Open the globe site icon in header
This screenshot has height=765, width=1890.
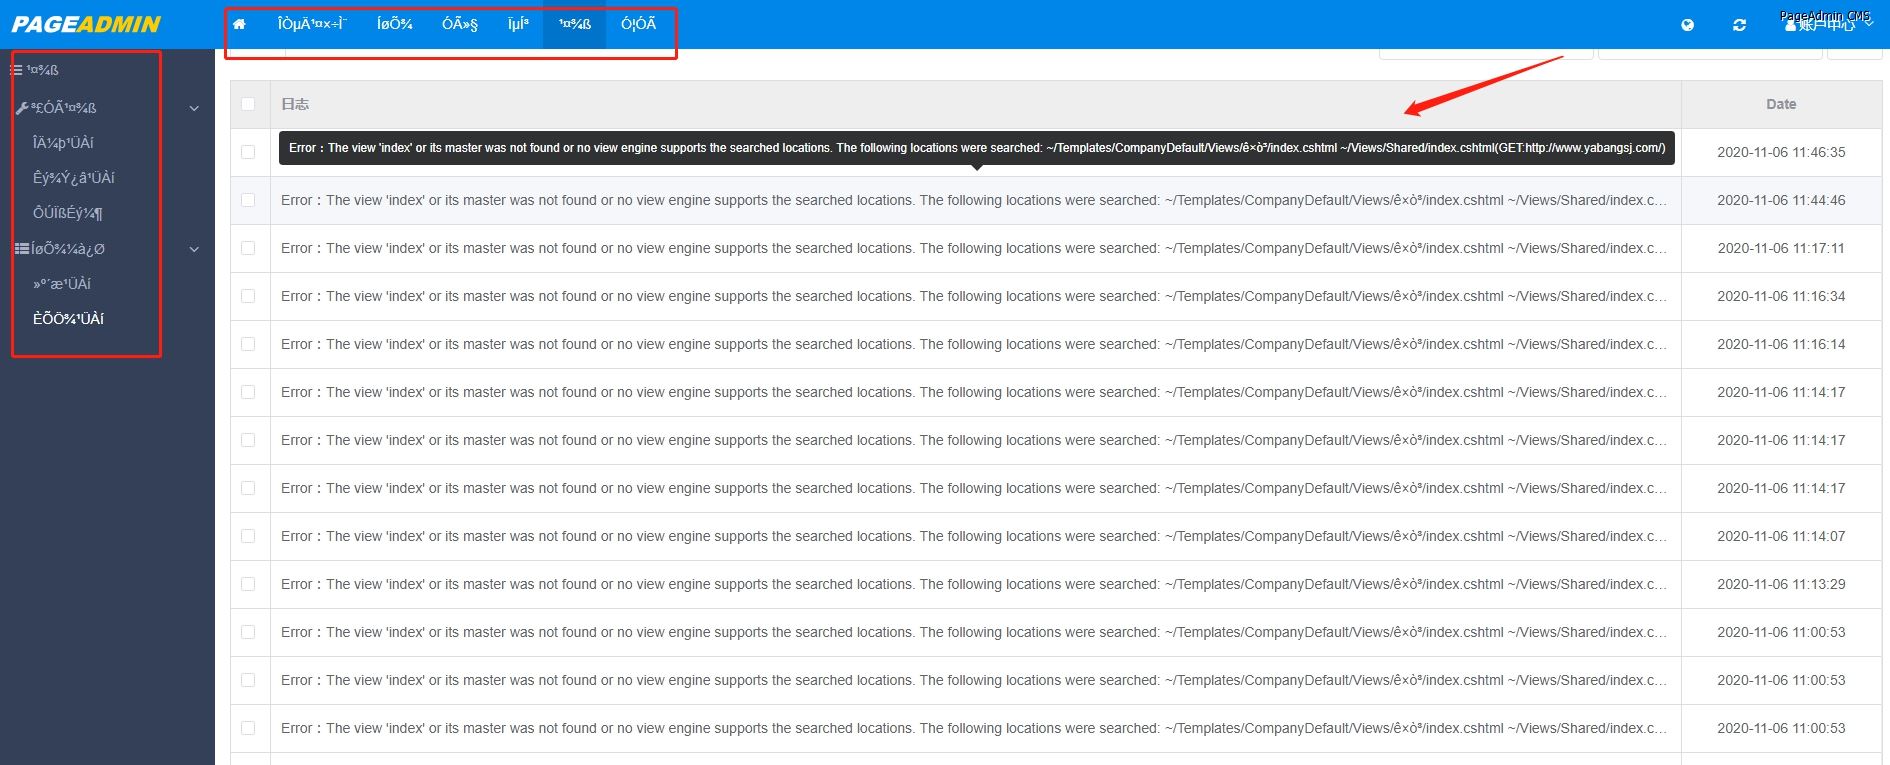point(1688,25)
